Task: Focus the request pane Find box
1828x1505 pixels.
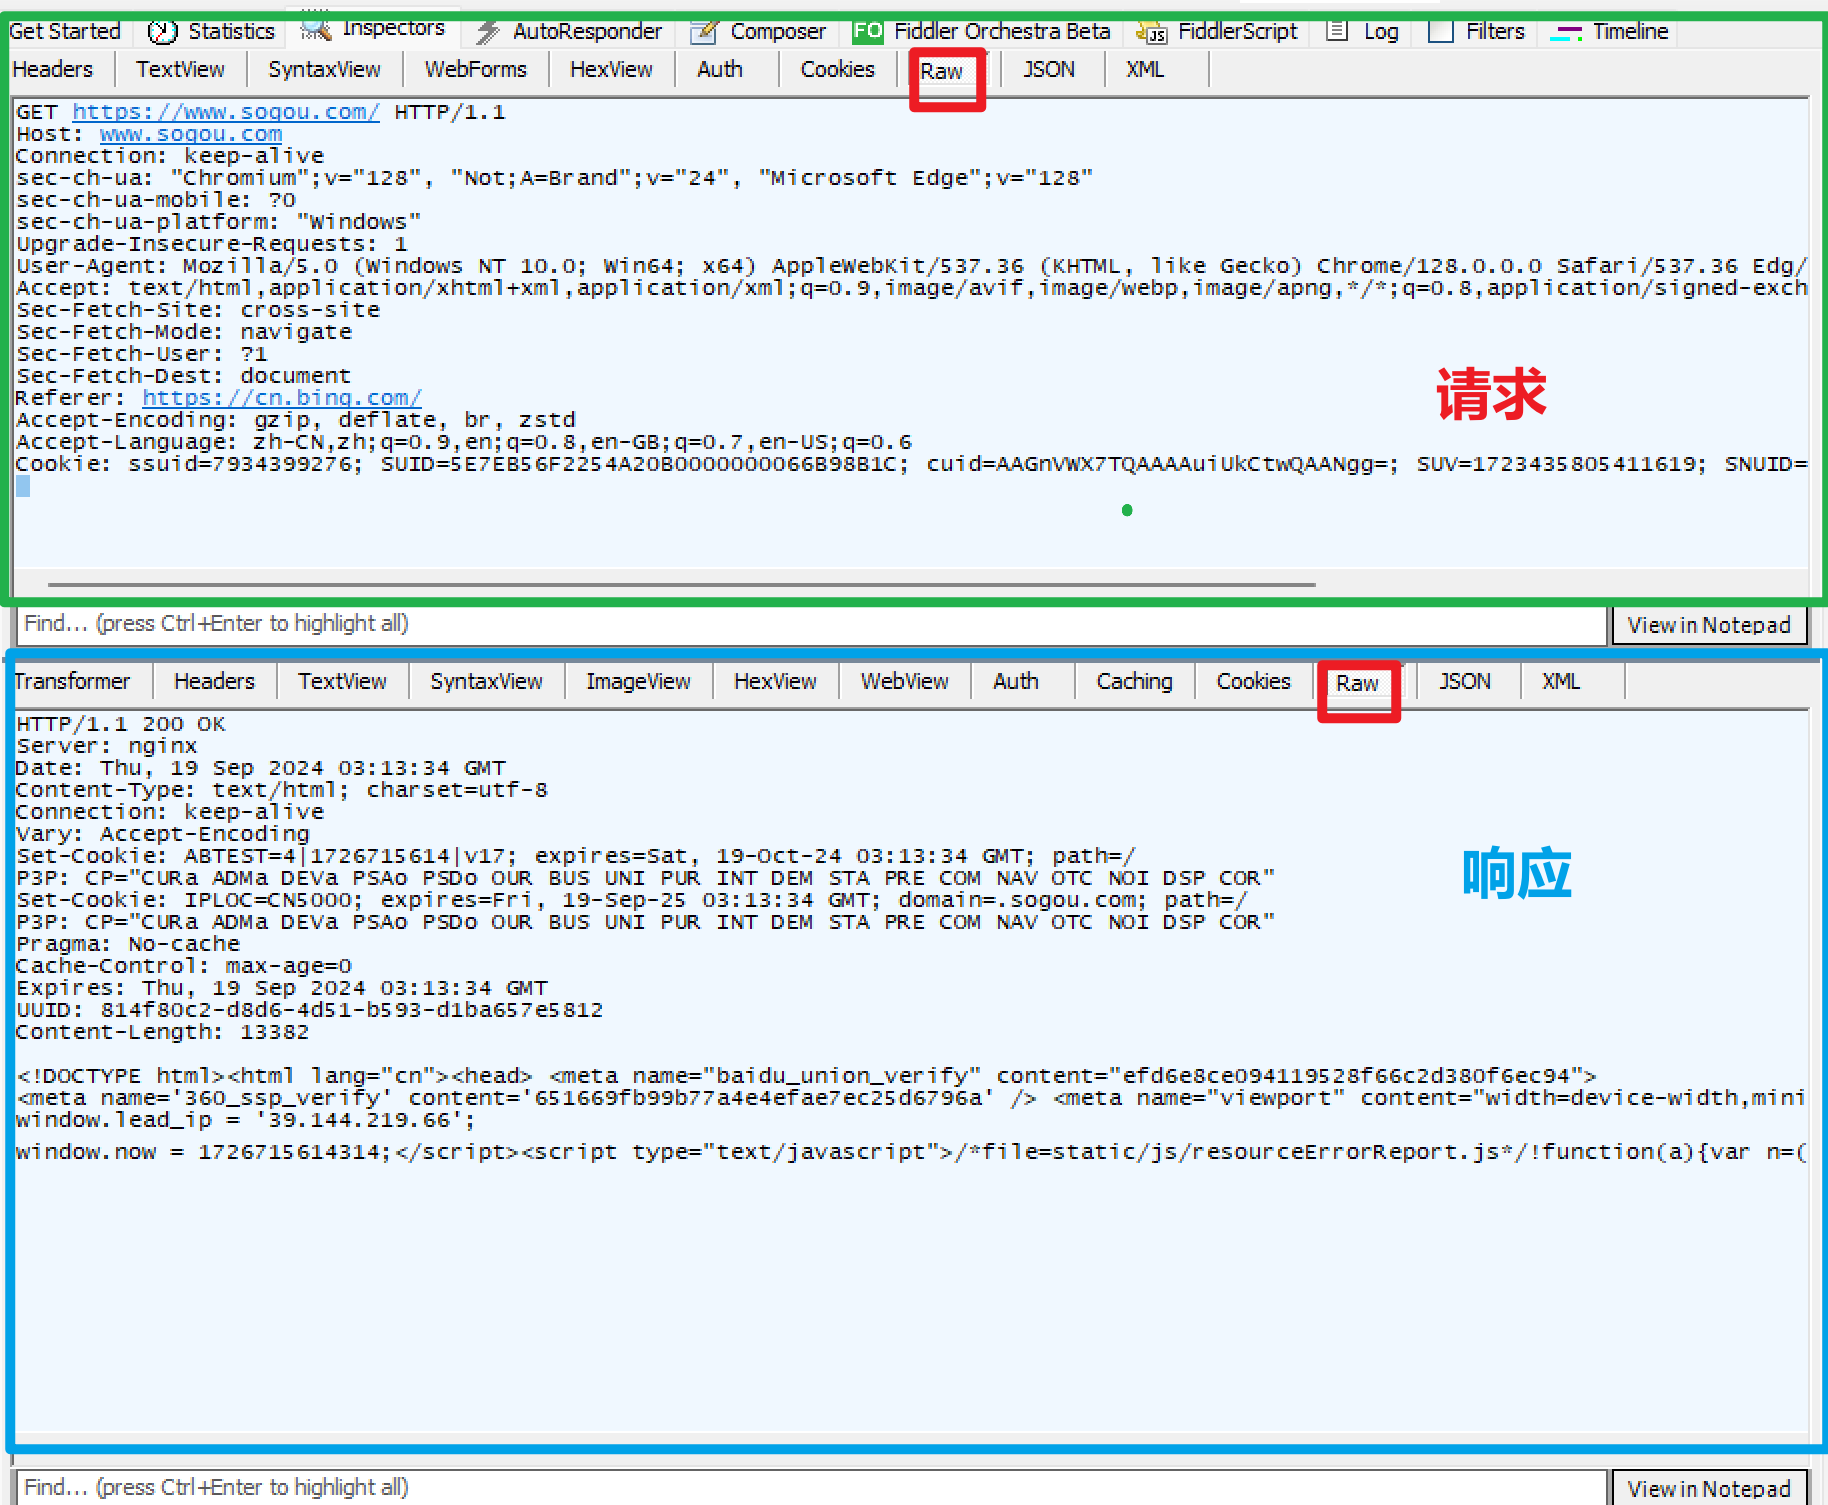Action: click(811, 624)
